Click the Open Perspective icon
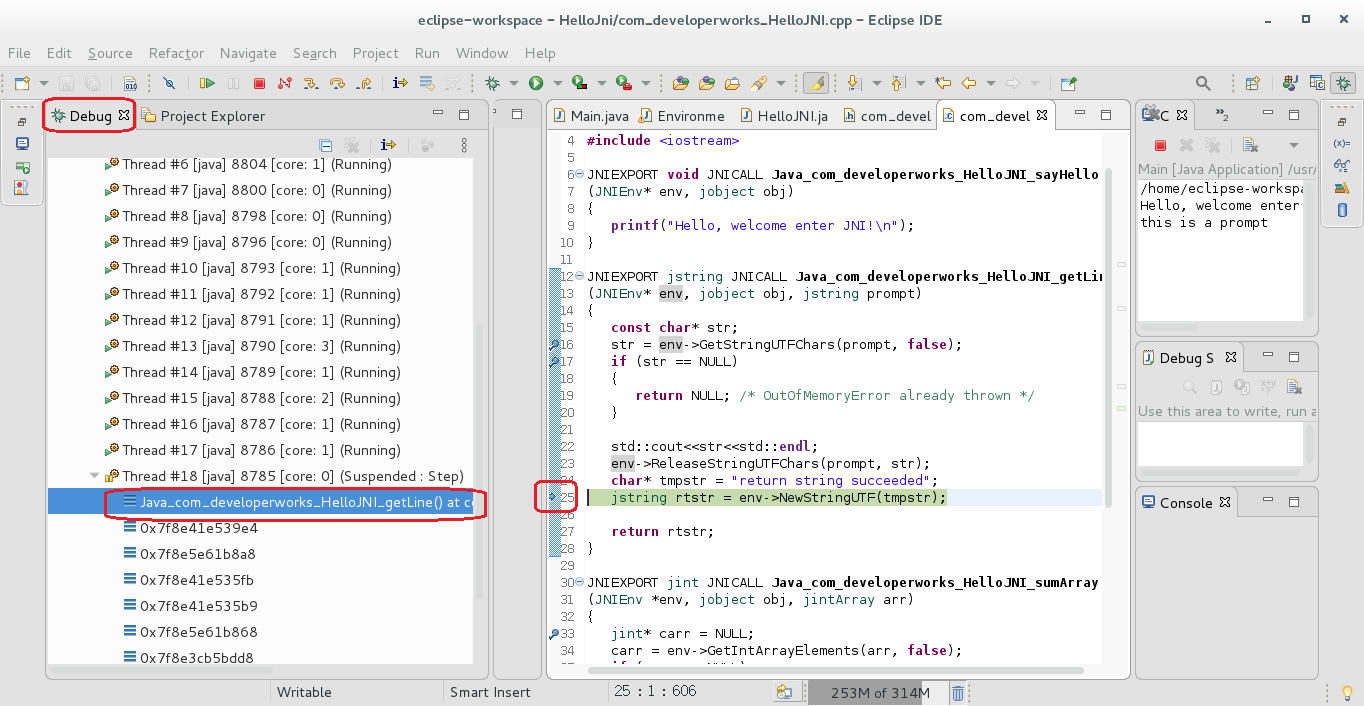Image resolution: width=1364 pixels, height=706 pixels. [1253, 84]
